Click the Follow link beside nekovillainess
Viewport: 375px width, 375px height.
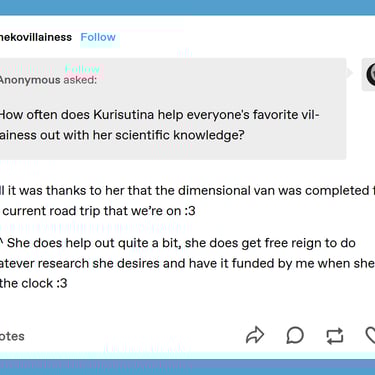point(98,37)
